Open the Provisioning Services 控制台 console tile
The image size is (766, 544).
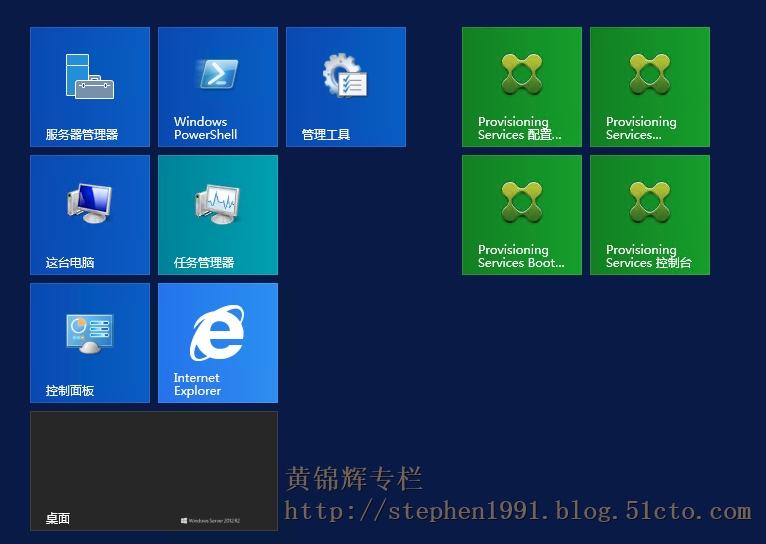(x=650, y=215)
